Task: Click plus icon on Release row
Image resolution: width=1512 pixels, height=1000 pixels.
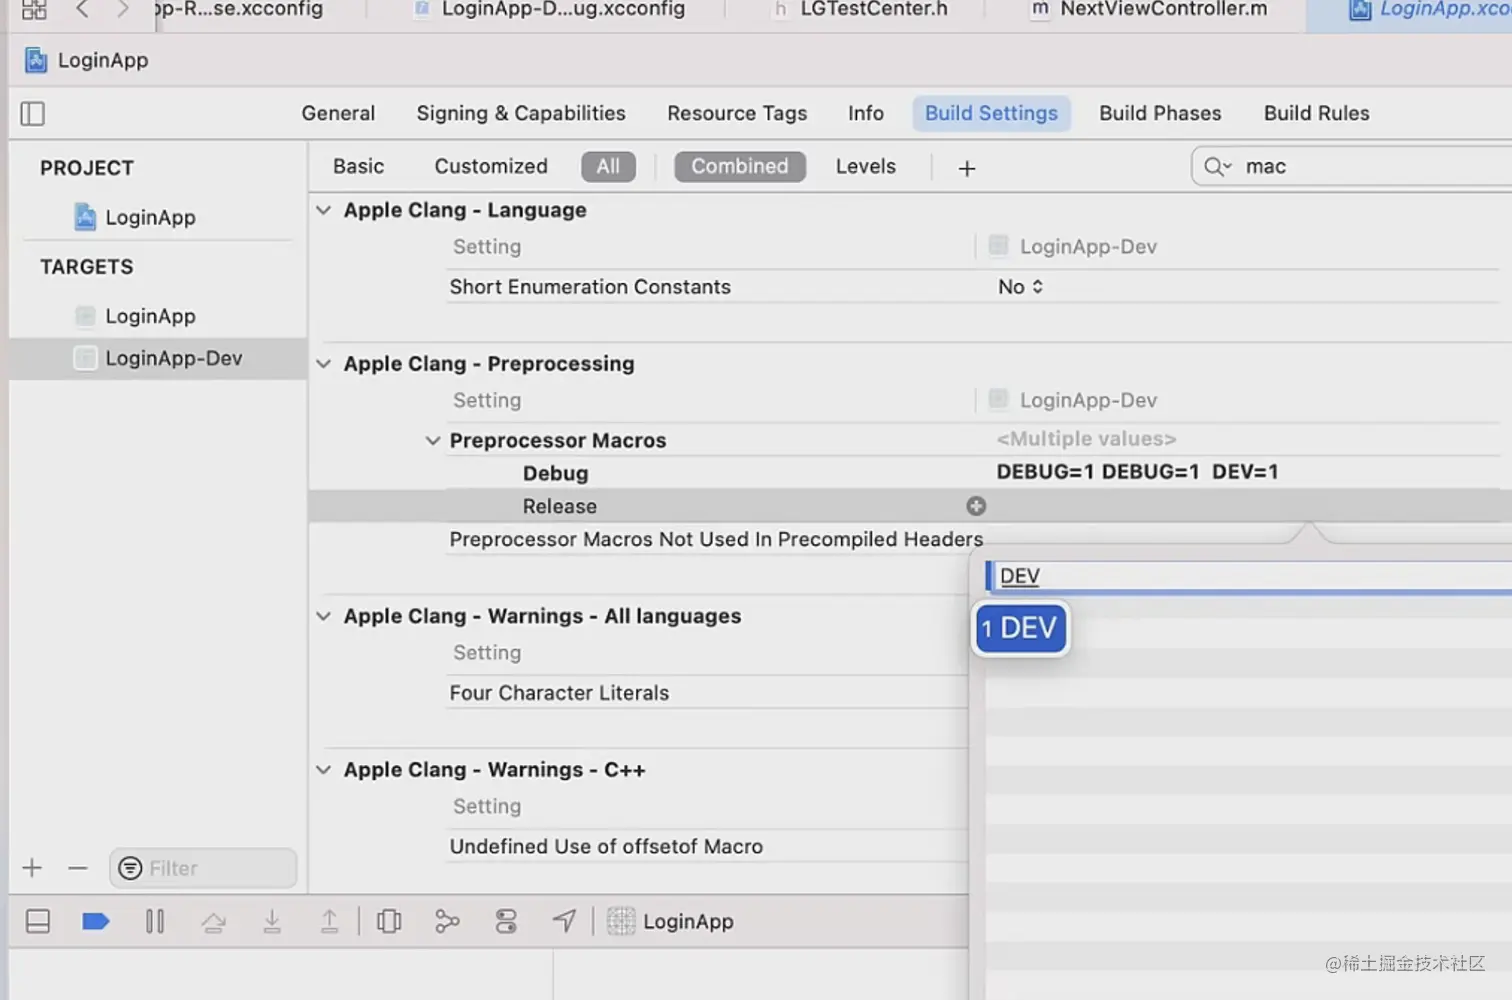Action: tap(976, 506)
